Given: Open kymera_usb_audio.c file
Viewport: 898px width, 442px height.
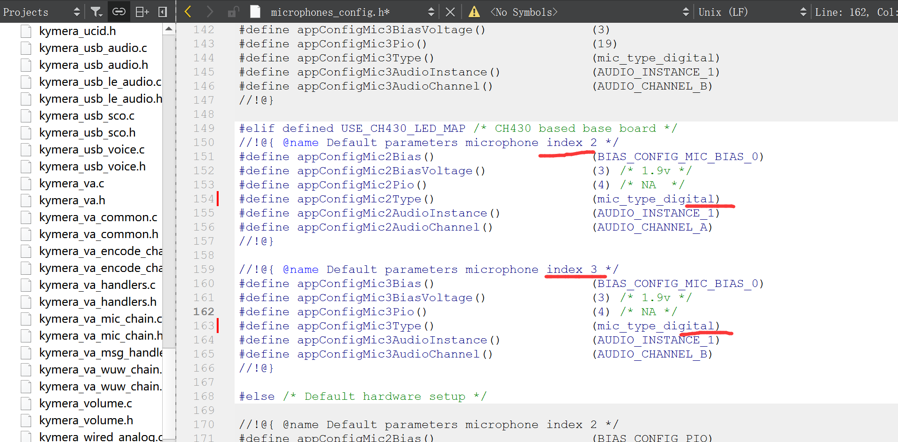Looking at the screenshot, I should click(93, 48).
